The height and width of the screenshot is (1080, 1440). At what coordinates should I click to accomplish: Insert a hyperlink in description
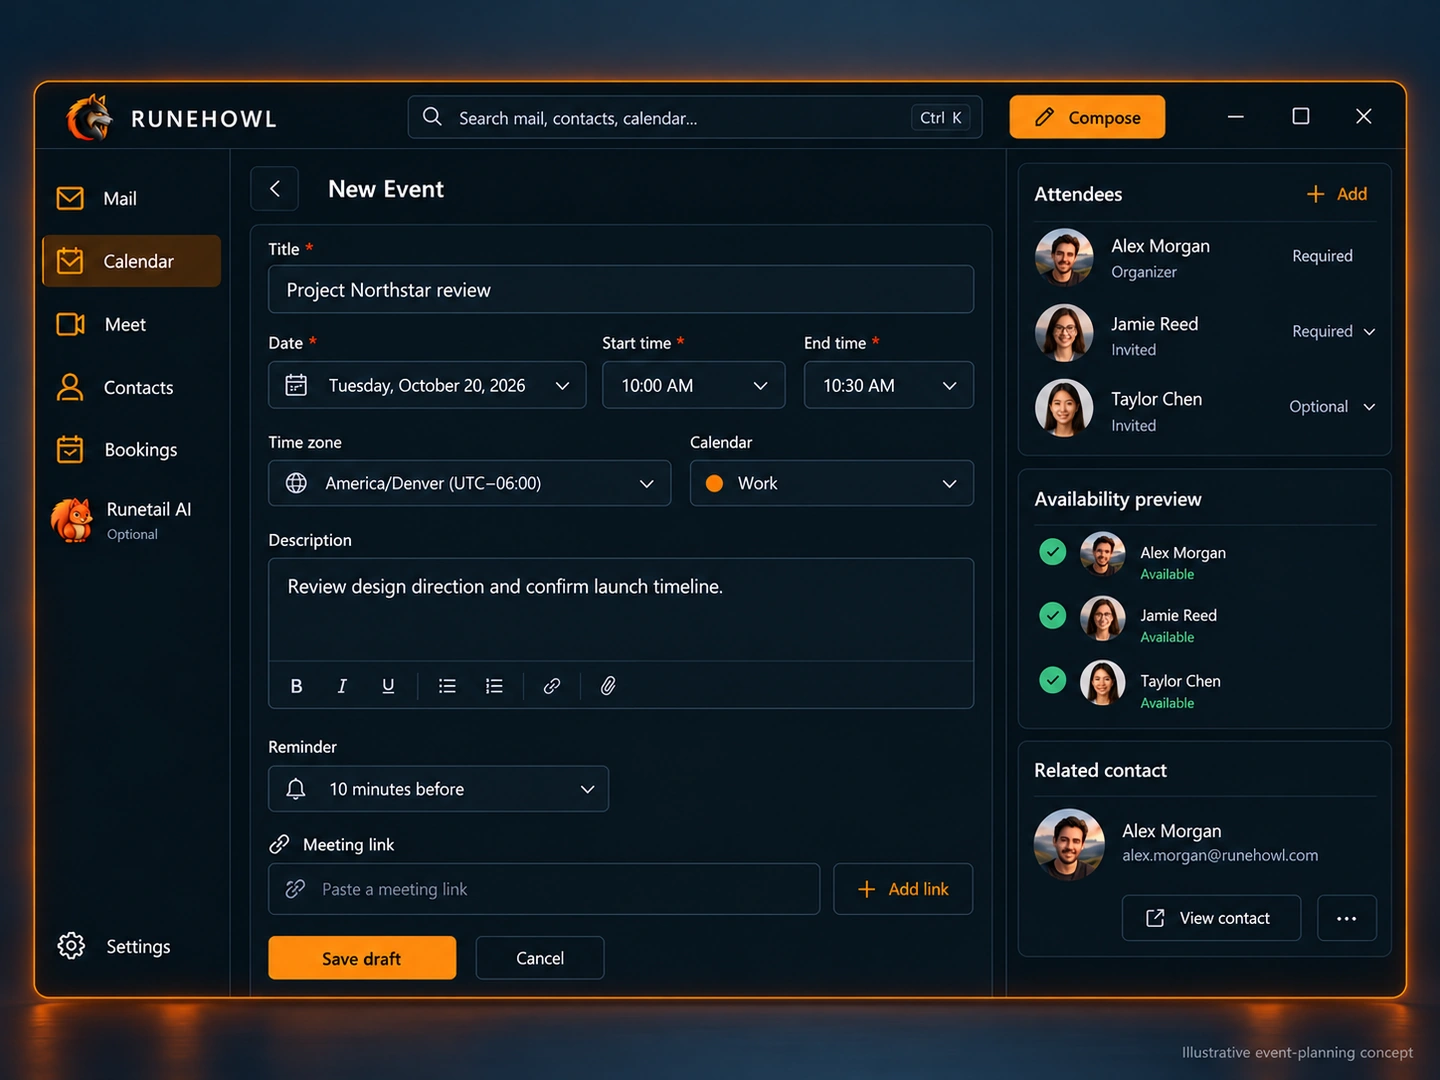551,686
